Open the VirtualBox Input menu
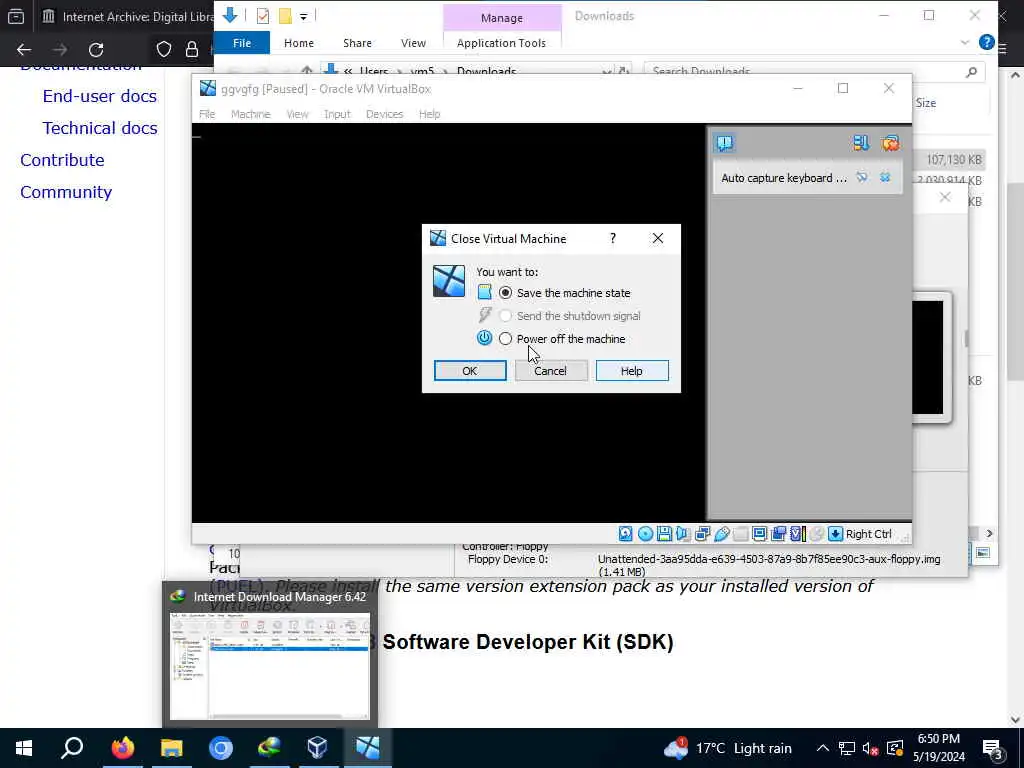1024x768 pixels. [337, 114]
